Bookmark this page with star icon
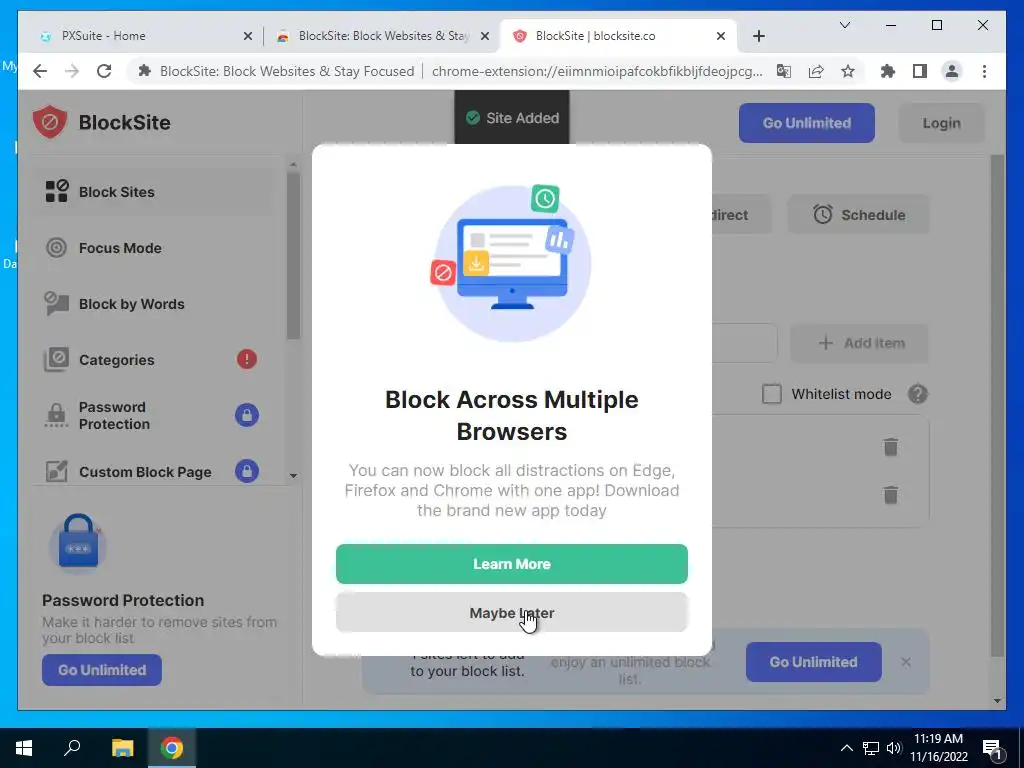This screenshot has width=1024, height=768. (848, 71)
